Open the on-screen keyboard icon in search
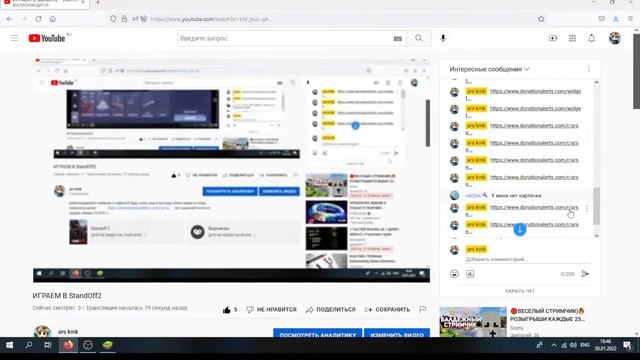Screen dimensions: 640x360 [x=398, y=38]
